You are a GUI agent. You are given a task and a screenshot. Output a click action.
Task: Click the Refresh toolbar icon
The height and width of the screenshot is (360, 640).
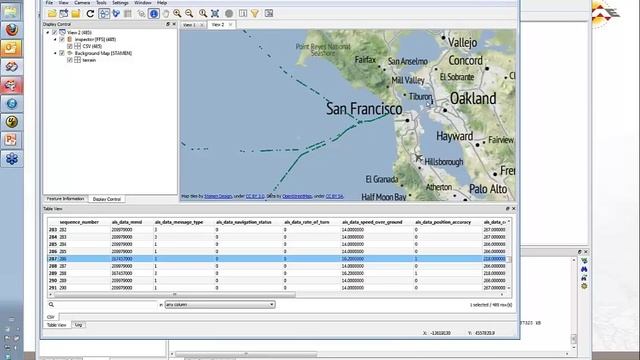[x=90, y=13]
